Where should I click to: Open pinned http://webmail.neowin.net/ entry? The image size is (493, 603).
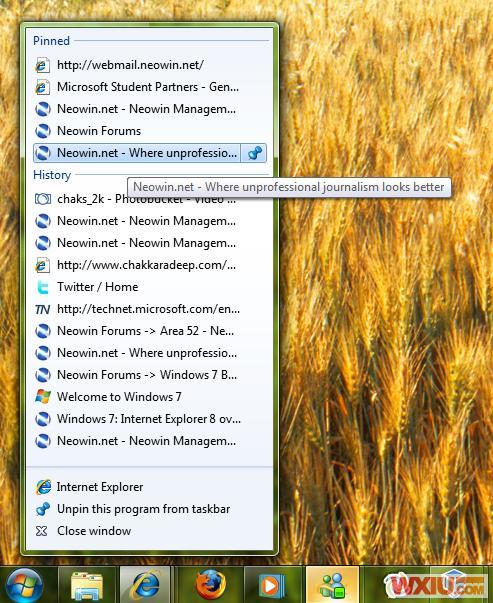pyautogui.click(x=150, y=65)
